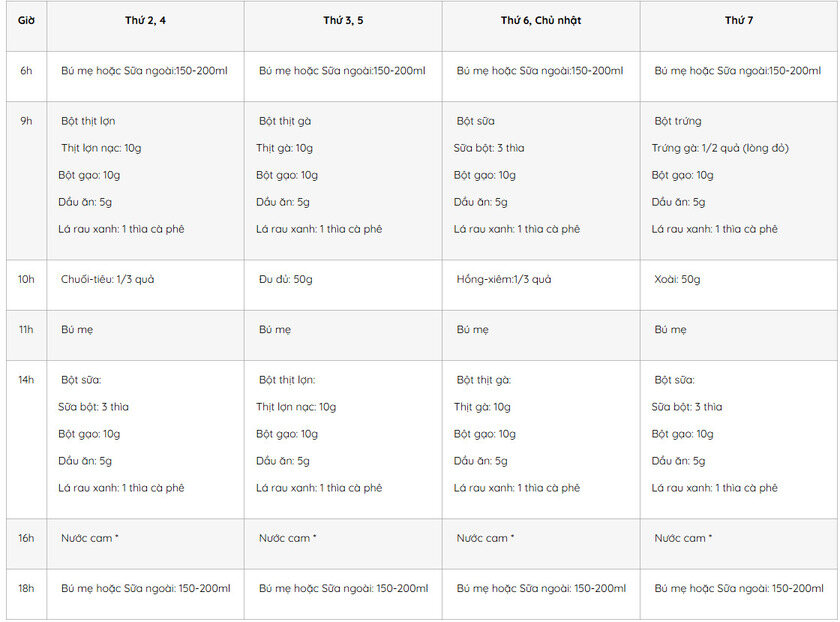Click the 'Thứ 7' column header
Image resolution: width=840 pixels, height=622 pixels.
coord(739,20)
